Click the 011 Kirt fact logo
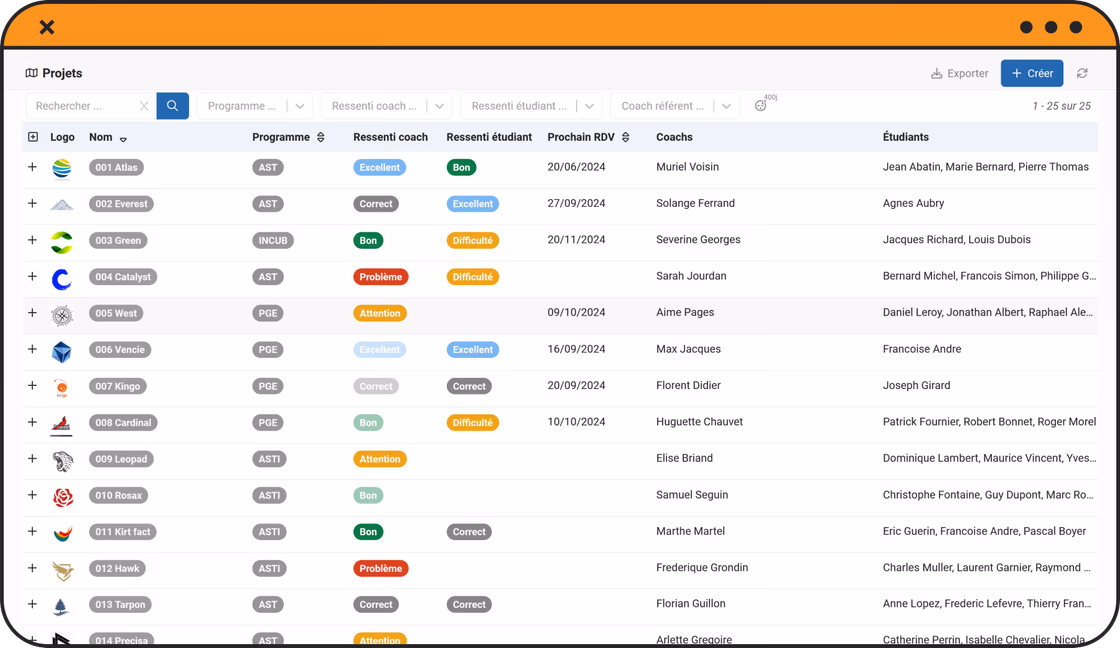 pos(63,533)
